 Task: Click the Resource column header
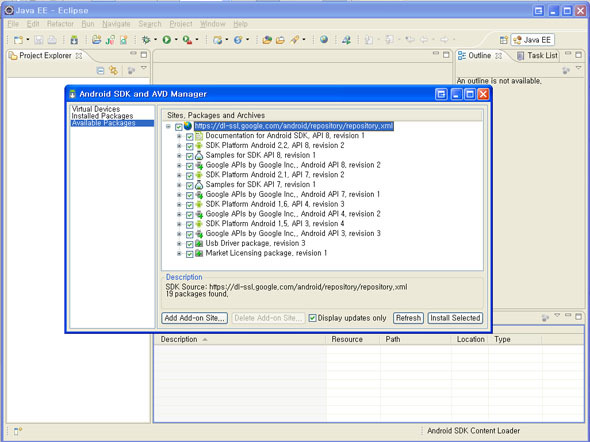(353, 339)
